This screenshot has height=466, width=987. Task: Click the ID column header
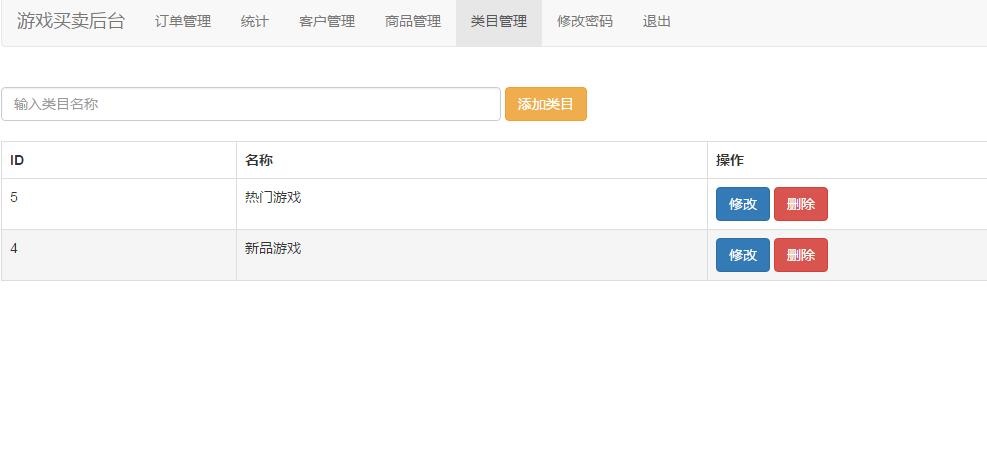pos(119,160)
